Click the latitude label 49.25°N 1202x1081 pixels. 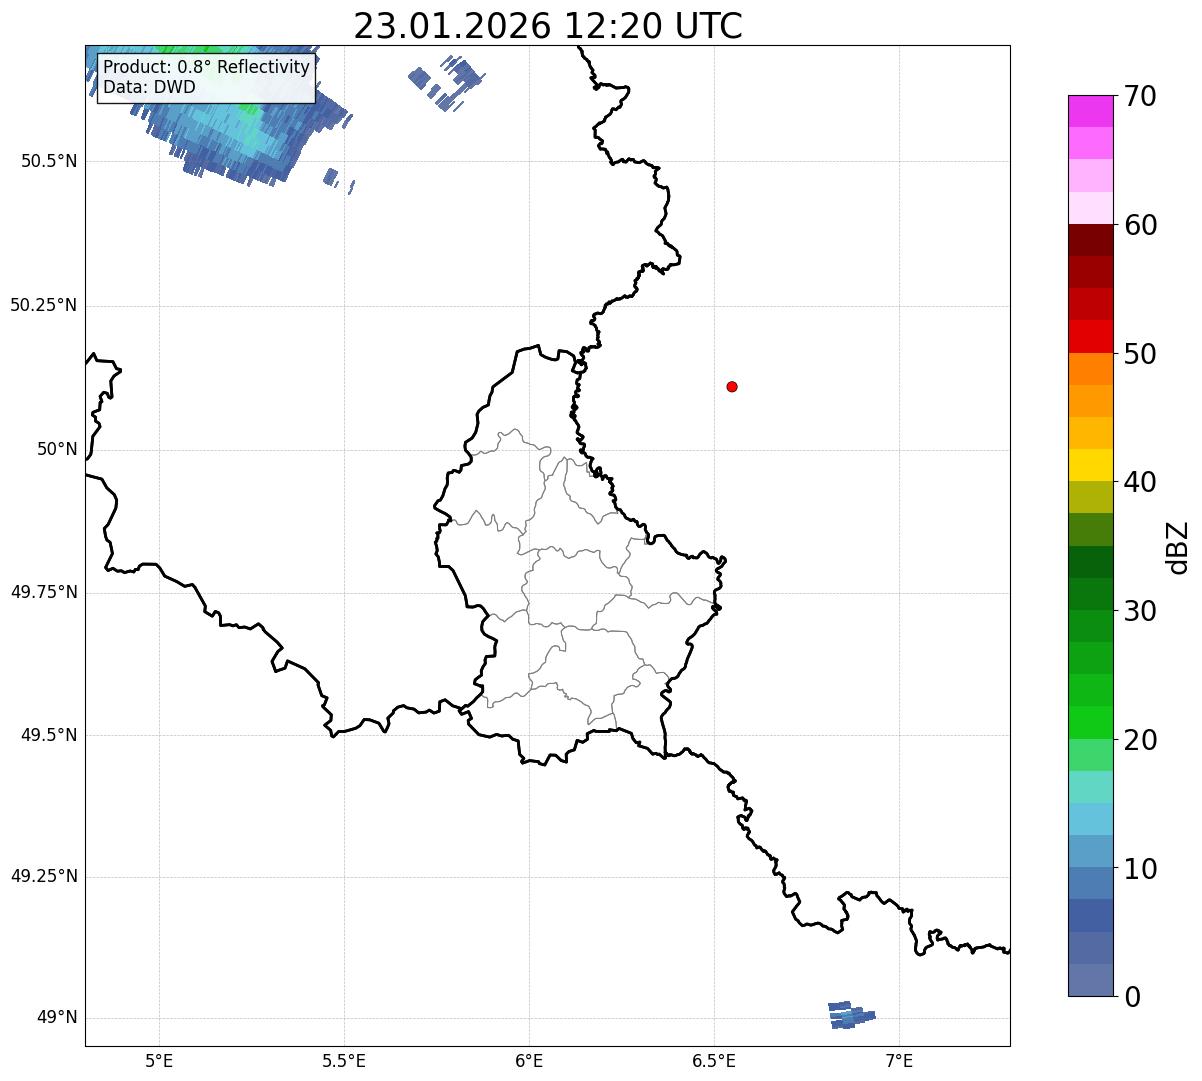[43, 877]
